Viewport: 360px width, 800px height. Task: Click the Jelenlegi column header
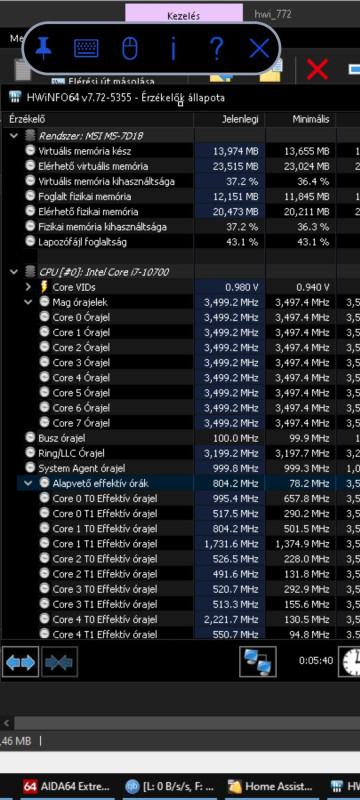(x=229, y=119)
